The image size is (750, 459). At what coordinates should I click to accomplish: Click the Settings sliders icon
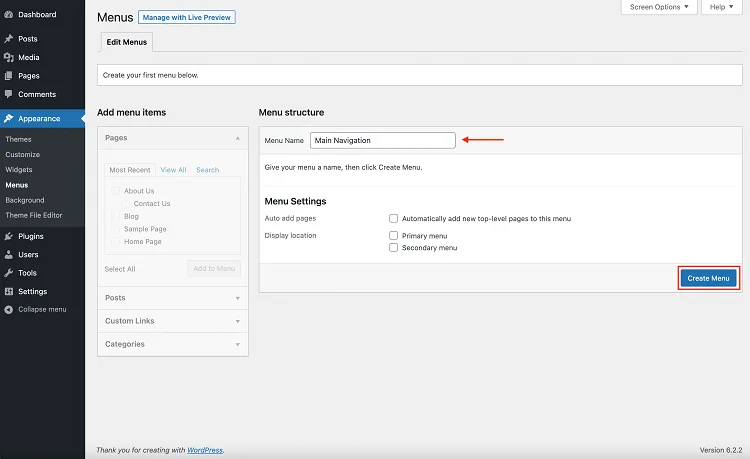[8, 291]
